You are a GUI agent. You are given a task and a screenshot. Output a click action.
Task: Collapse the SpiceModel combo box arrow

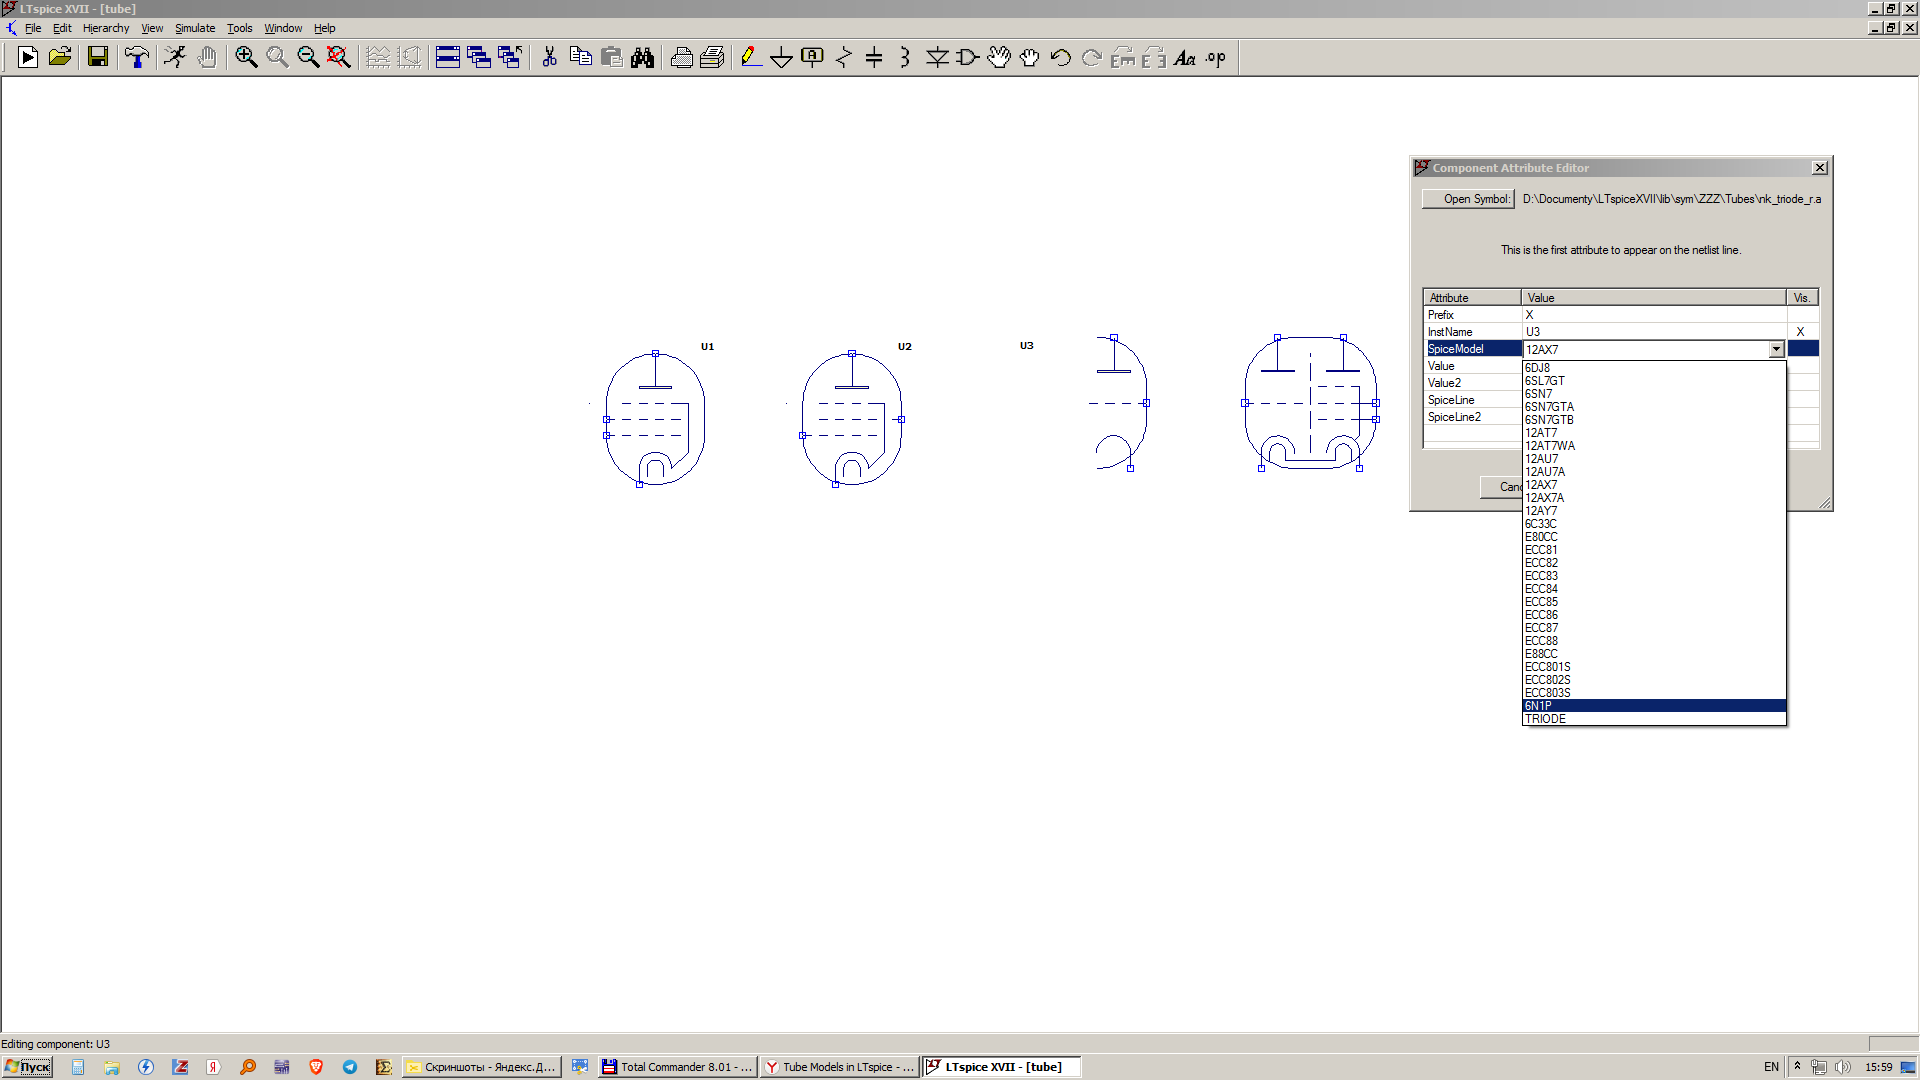pos(1776,349)
